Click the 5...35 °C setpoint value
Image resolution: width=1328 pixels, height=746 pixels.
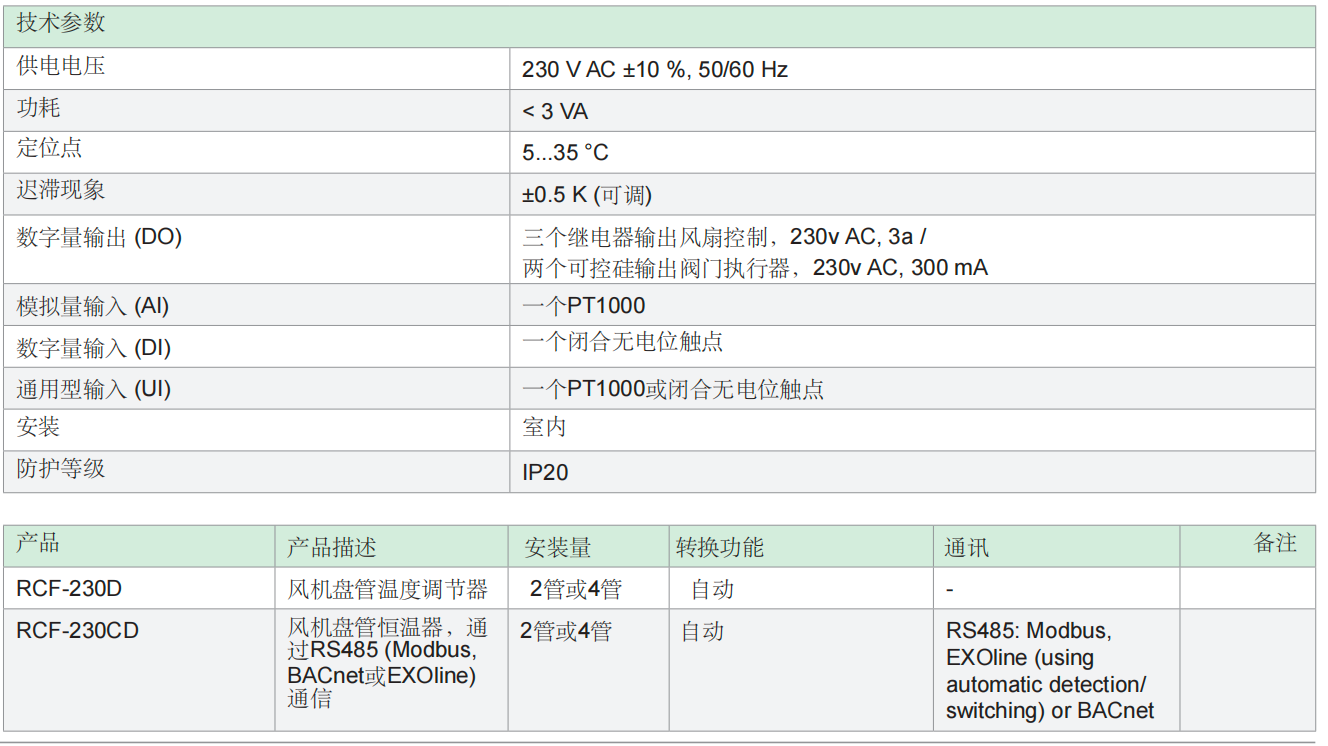pos(565,153)
